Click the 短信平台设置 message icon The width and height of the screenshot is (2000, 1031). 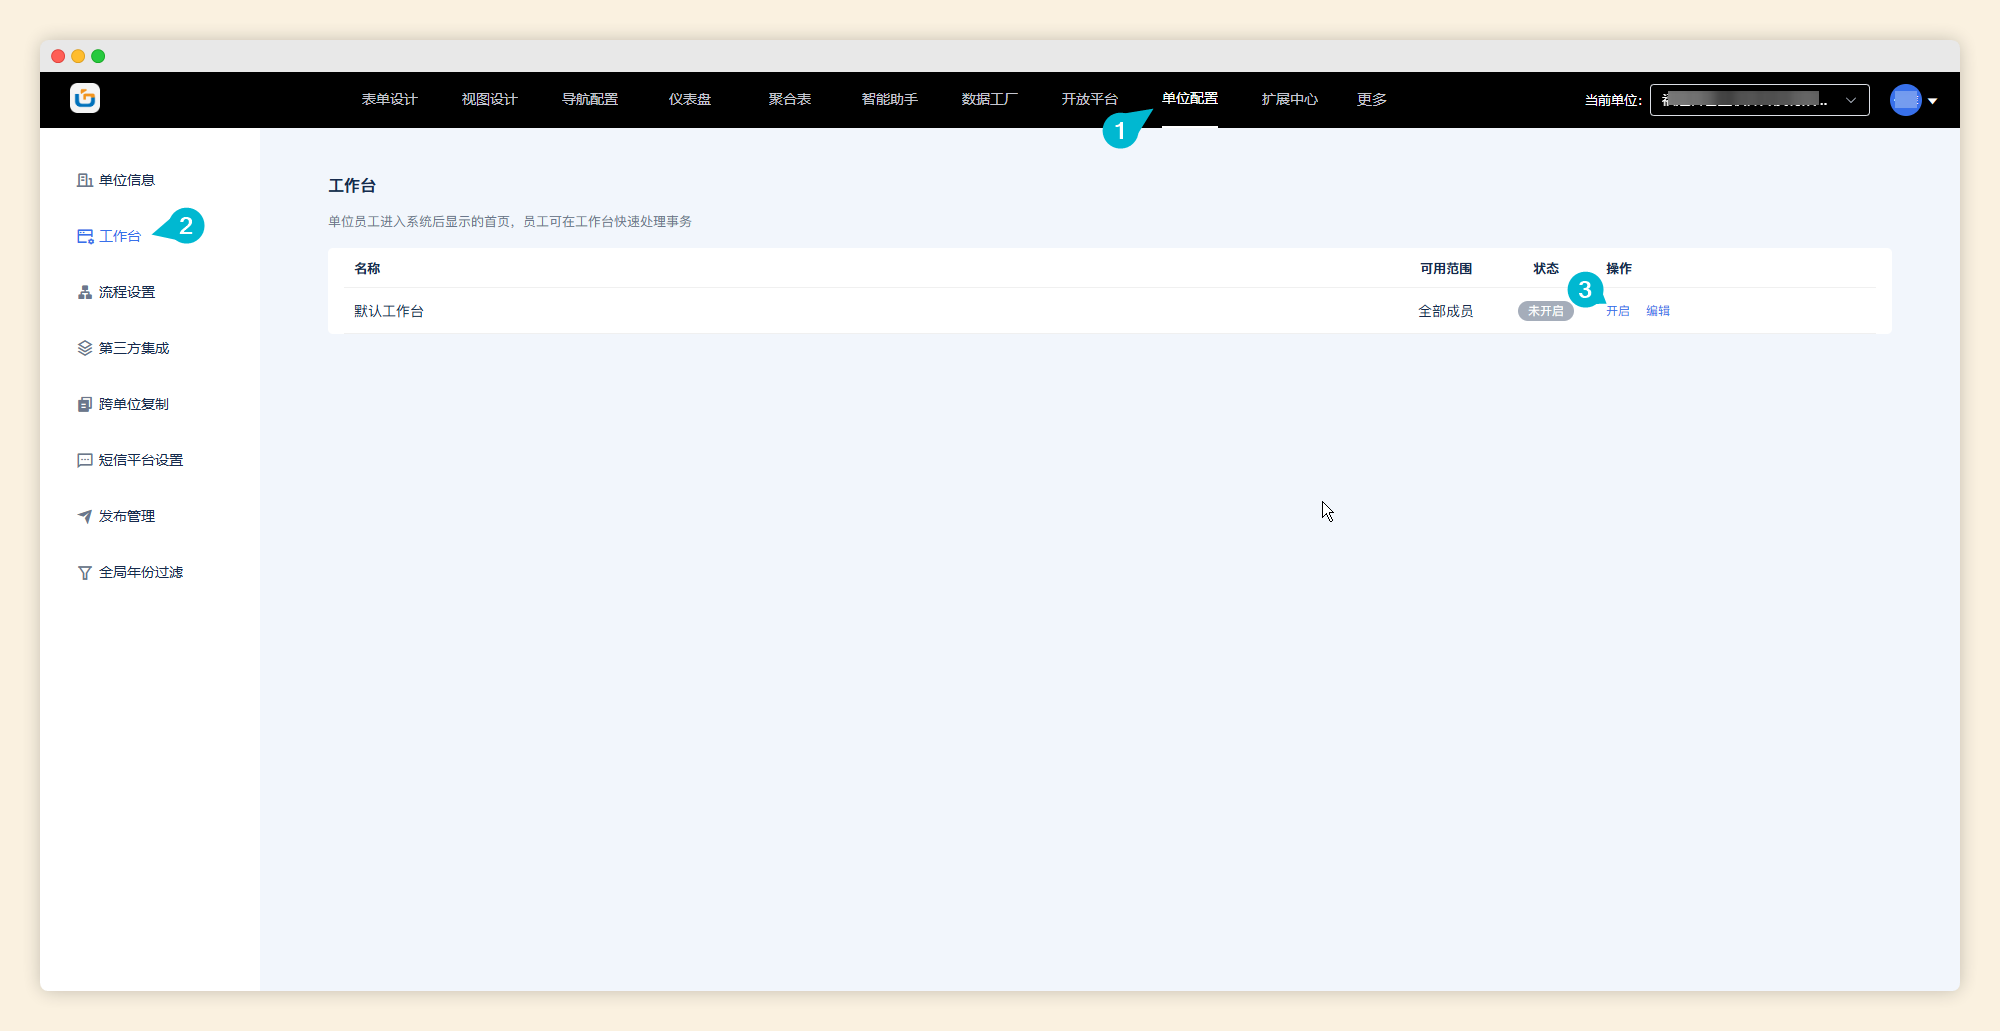coord(85,460)
